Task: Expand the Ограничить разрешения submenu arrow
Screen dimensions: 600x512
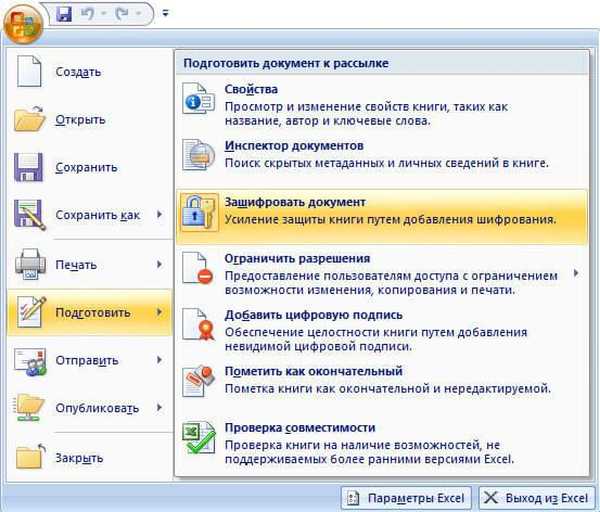Action: pos(576,273)
